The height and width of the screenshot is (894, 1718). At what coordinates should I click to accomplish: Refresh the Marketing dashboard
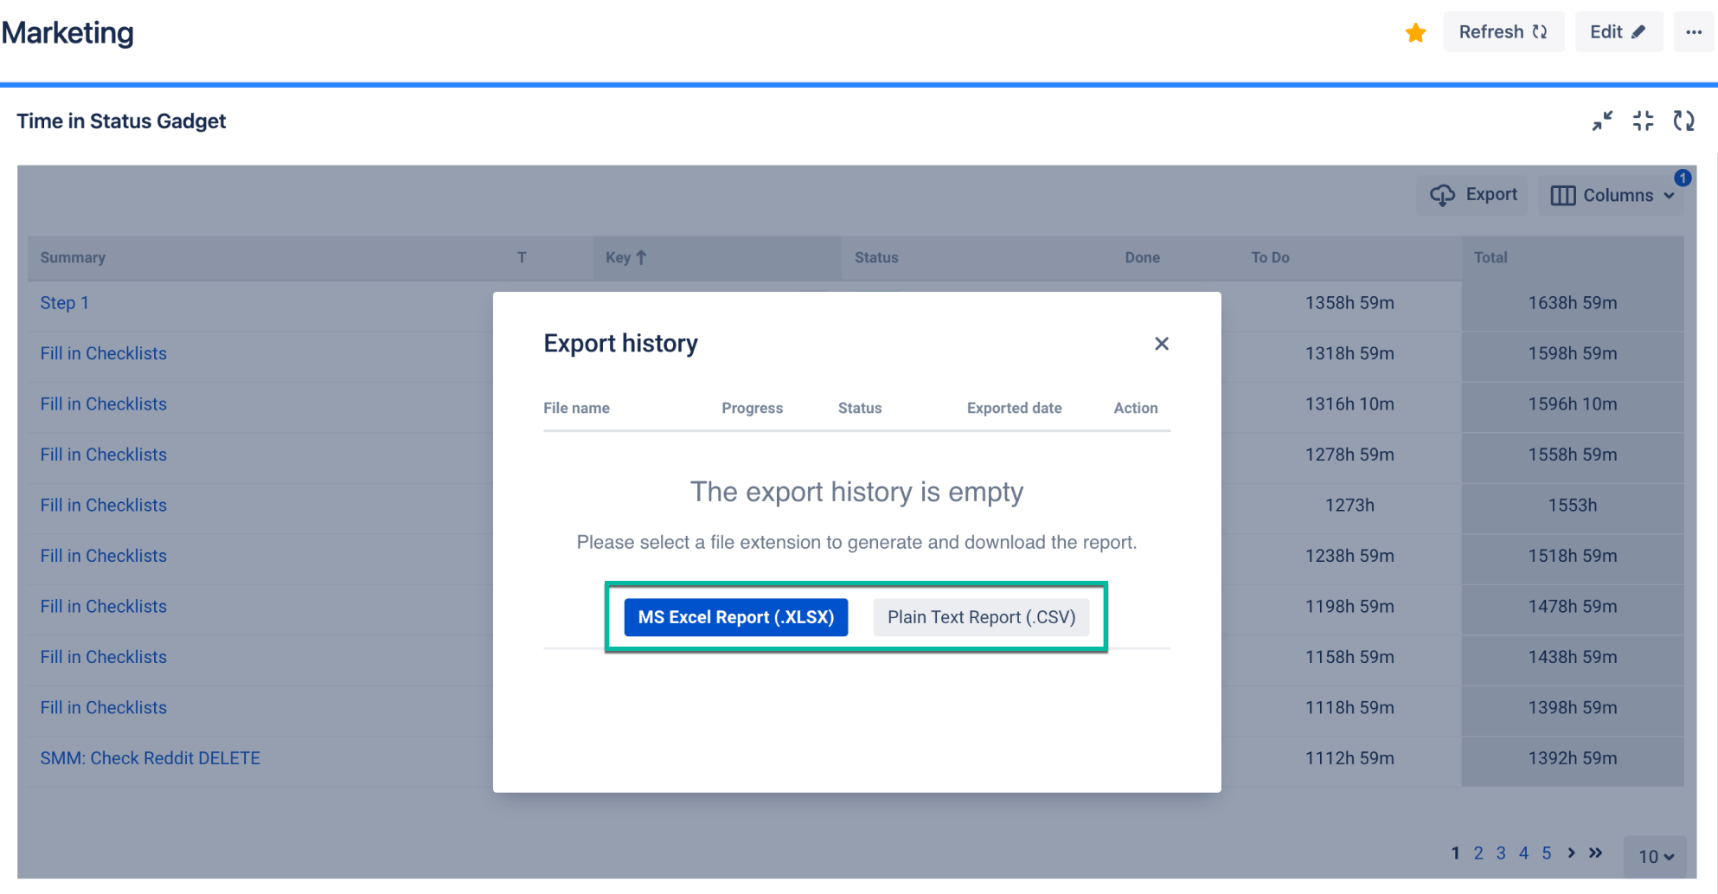click(x=1502, y=32)
